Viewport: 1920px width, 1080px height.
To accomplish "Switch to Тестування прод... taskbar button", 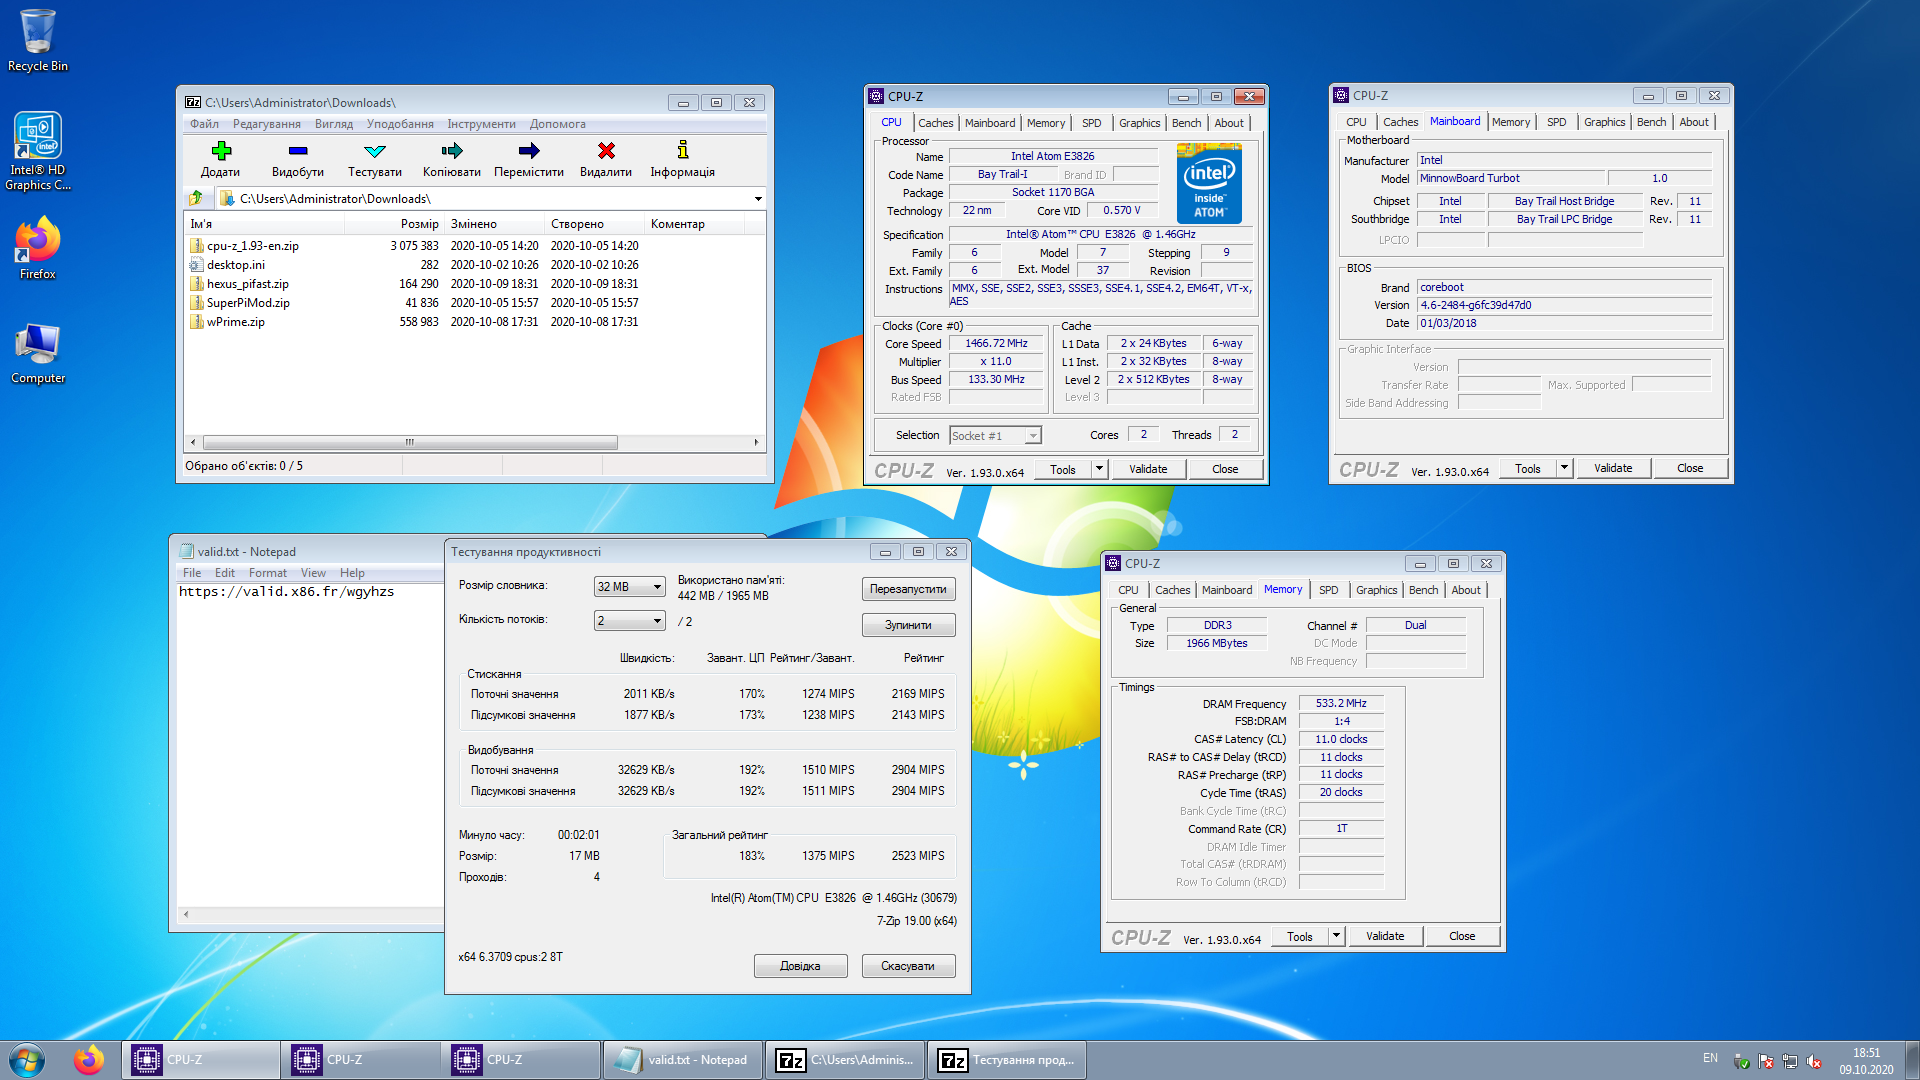I will click(1007, 1060).
